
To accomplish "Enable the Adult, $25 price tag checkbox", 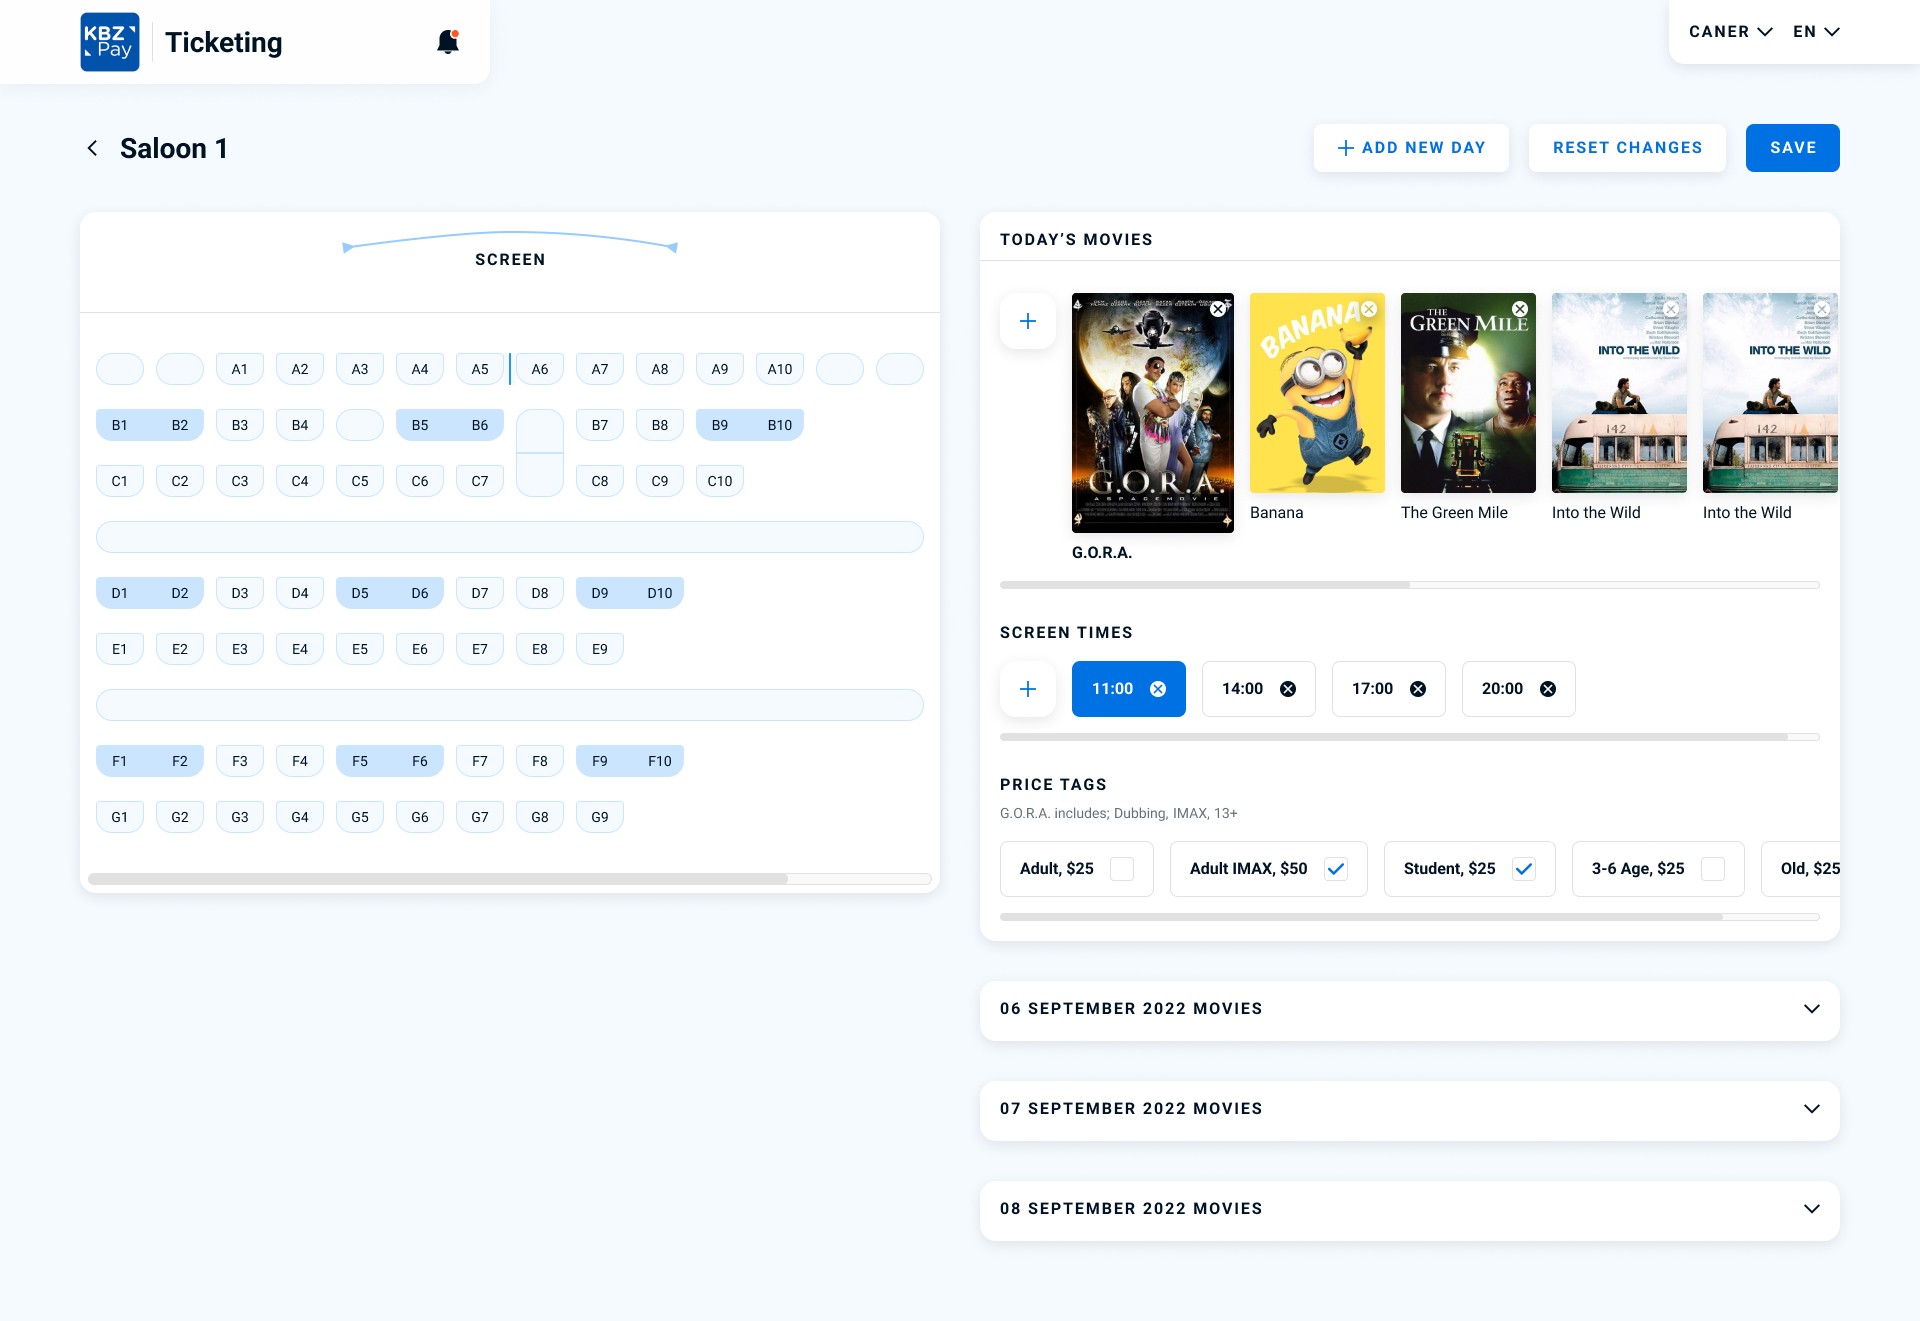I will 1122,869.
